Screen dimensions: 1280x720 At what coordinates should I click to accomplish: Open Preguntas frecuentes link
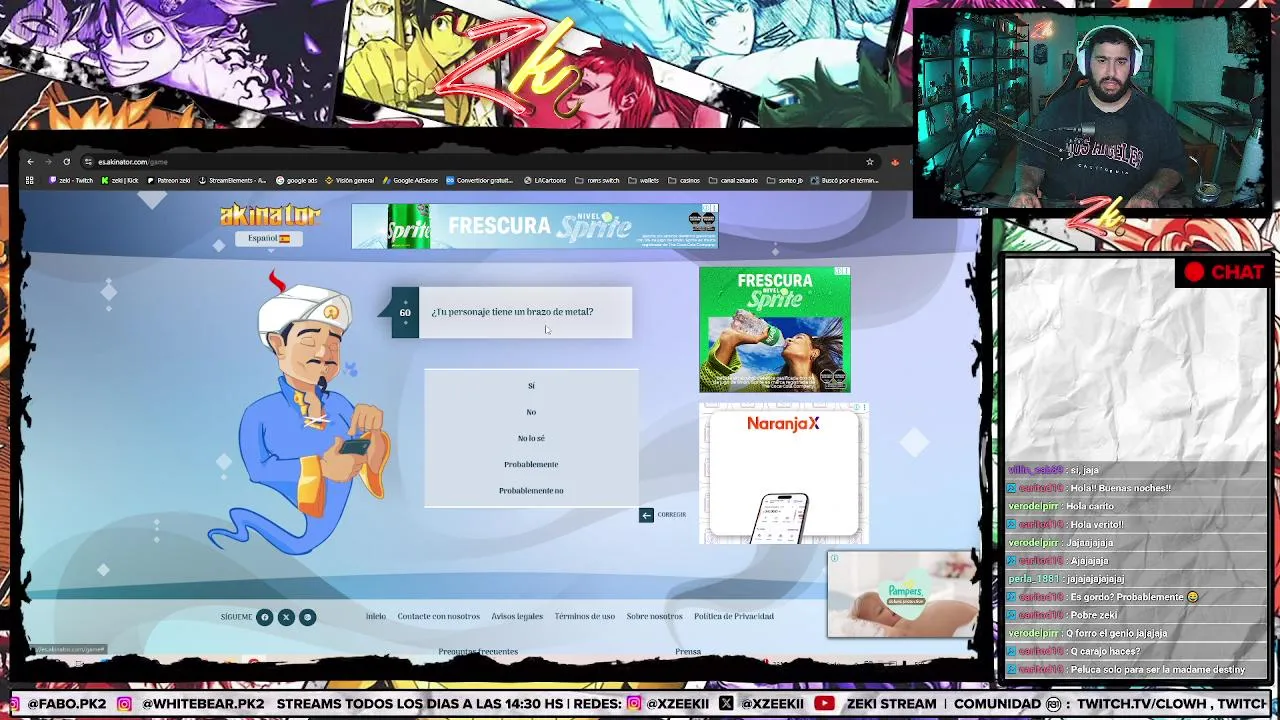click(x=478, y=651)
